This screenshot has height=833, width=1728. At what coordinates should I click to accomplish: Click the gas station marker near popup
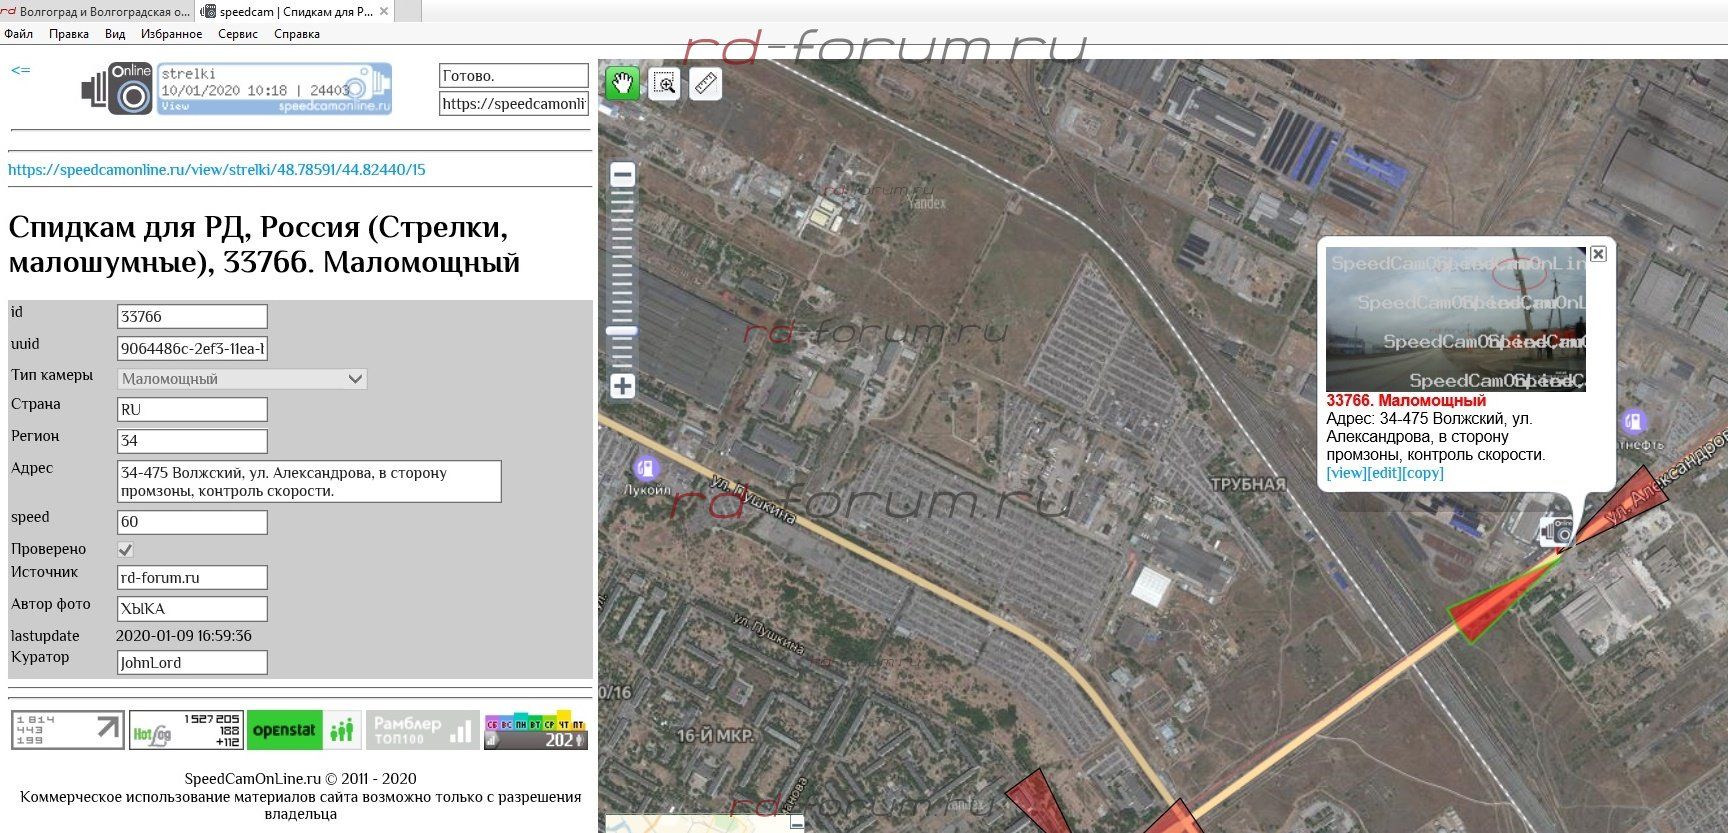(x=1633, y=421)
